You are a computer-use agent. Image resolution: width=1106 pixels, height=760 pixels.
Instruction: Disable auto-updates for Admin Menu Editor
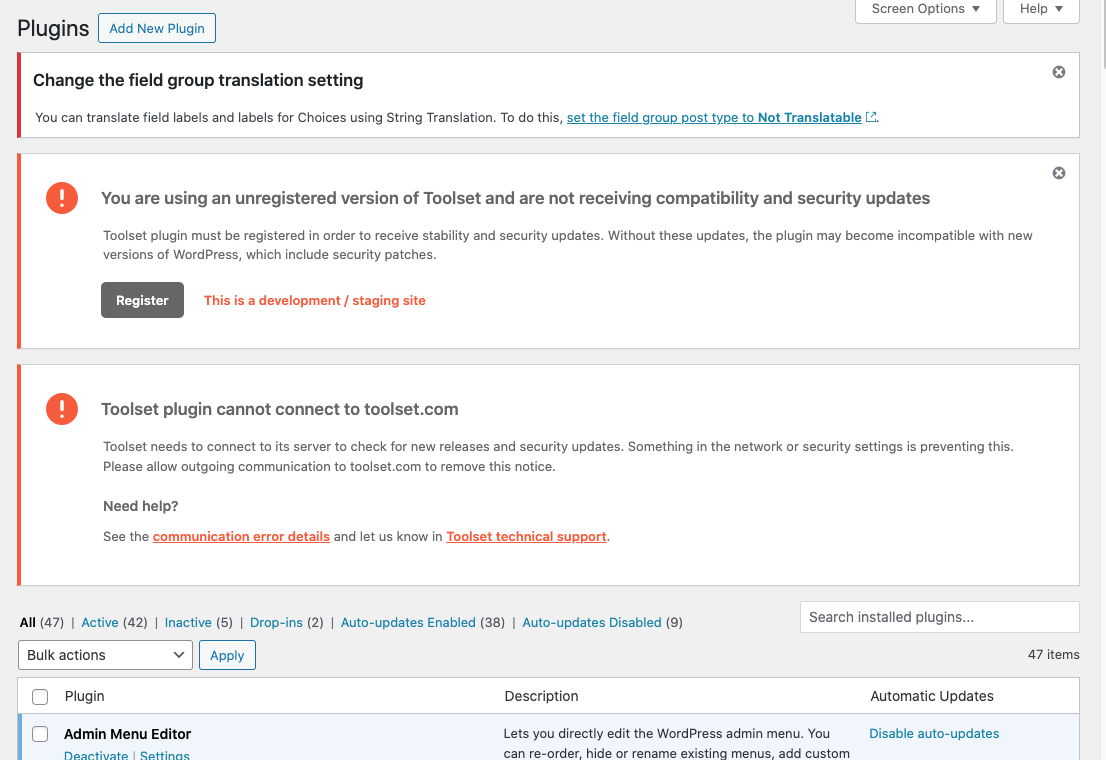pos(934,734)
